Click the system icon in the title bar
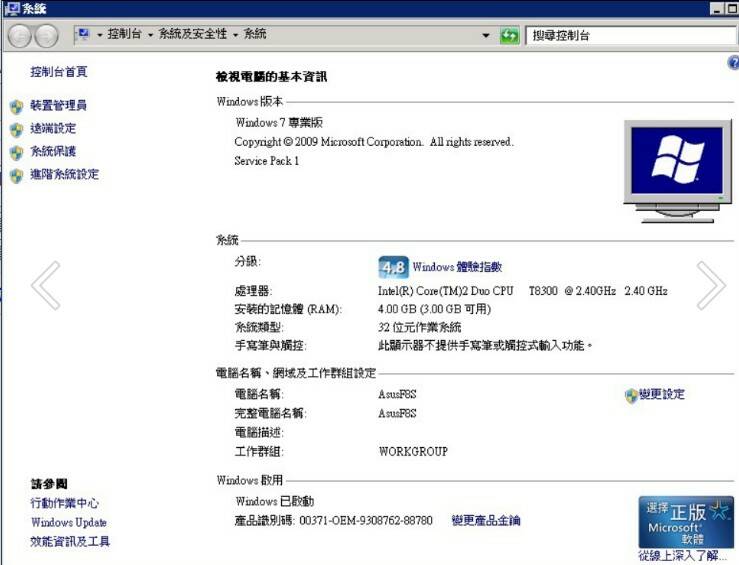Viewport: 739px width, 565px height. 12,8
